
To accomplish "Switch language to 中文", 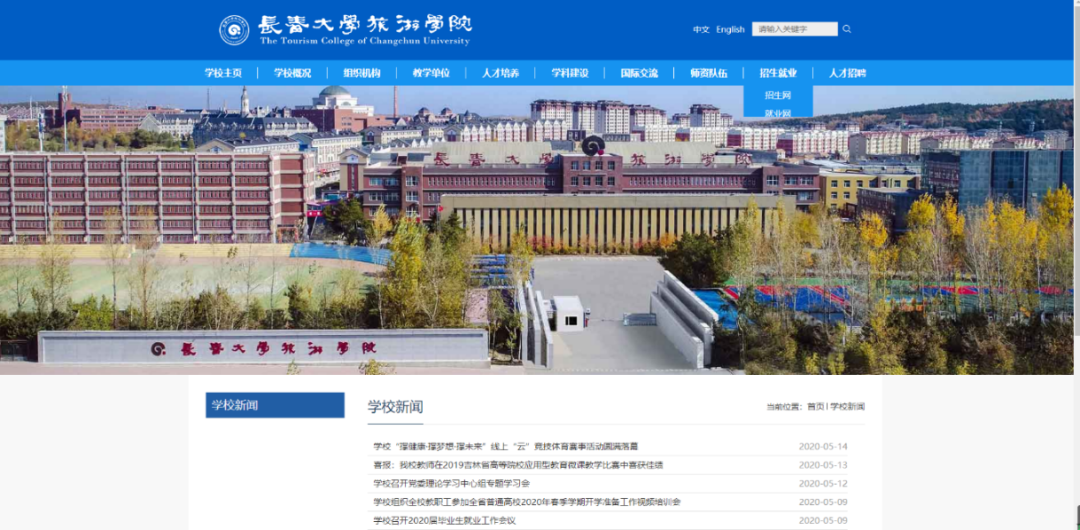I will coord(701,30).
